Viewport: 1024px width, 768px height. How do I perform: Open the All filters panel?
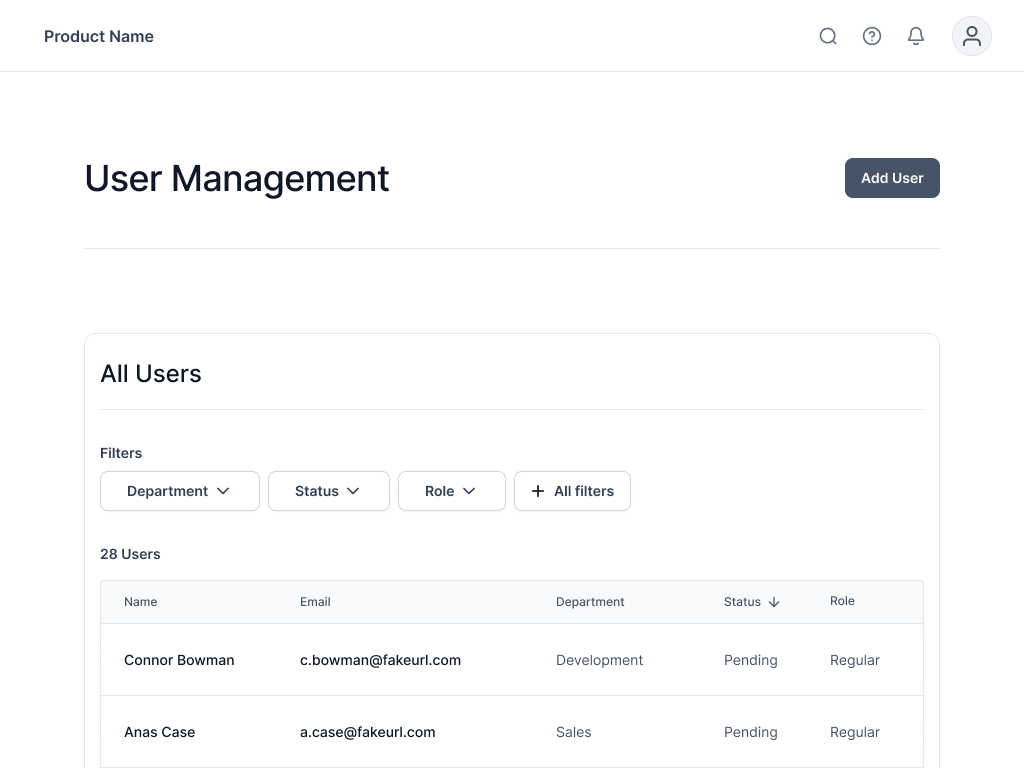point(572,491)
